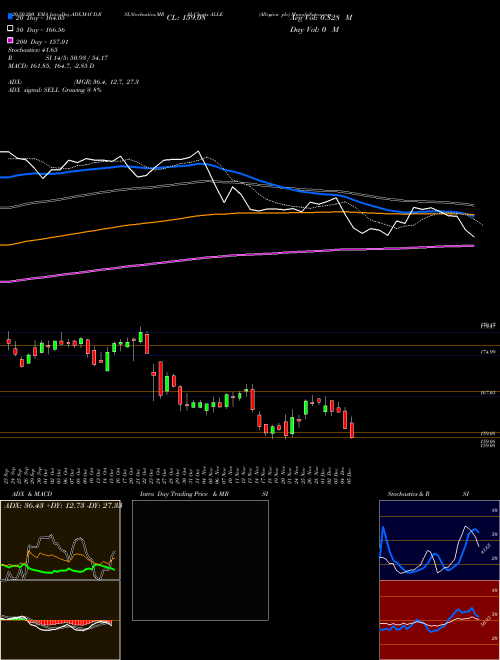Click the blue 20 Day EMA legend swatch

[x=11, y=17]
